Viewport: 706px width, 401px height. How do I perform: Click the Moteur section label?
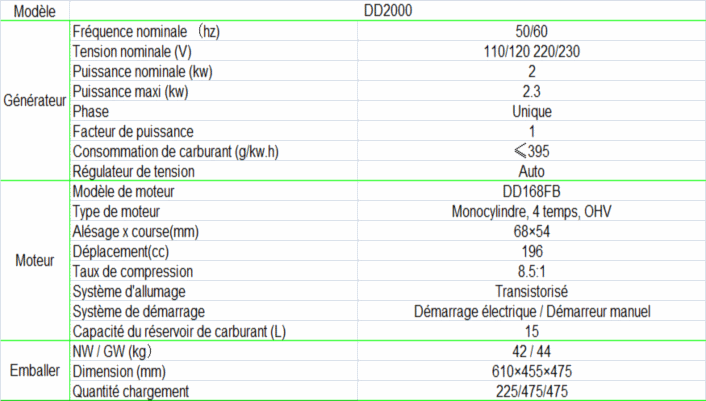coord(35,261)
